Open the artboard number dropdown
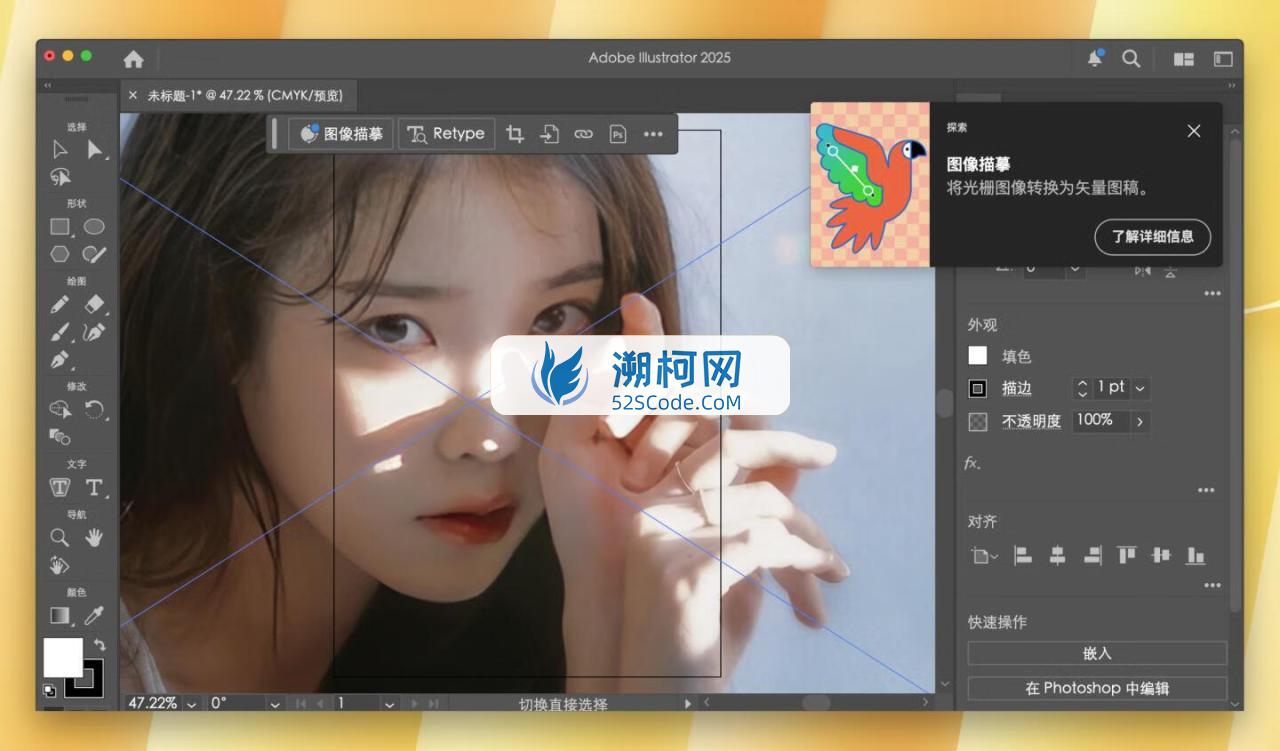 click(x=389, y=704)
